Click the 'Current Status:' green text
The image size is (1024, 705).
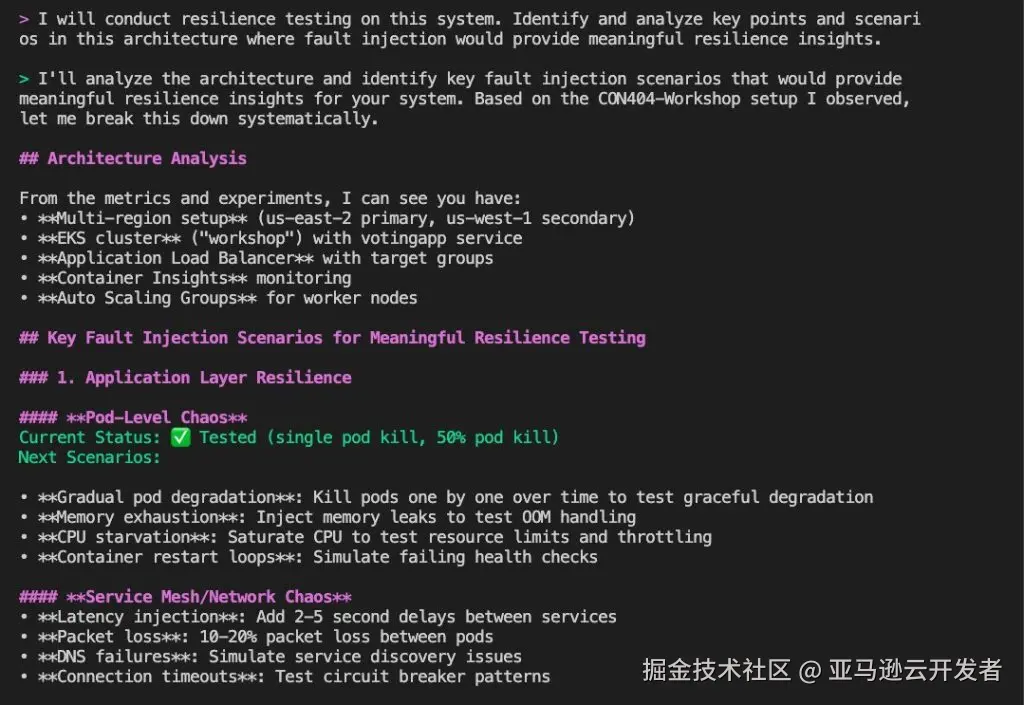[89, 437]
